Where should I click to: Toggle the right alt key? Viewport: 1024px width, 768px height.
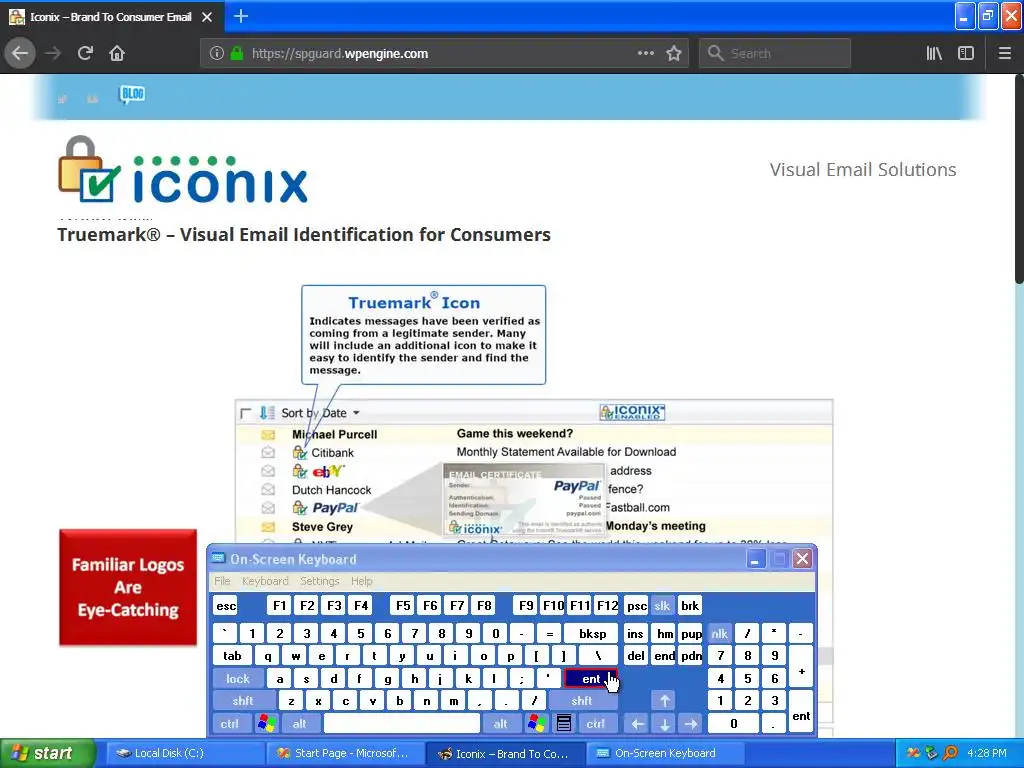pyautogui.click(x=500, y=724)
